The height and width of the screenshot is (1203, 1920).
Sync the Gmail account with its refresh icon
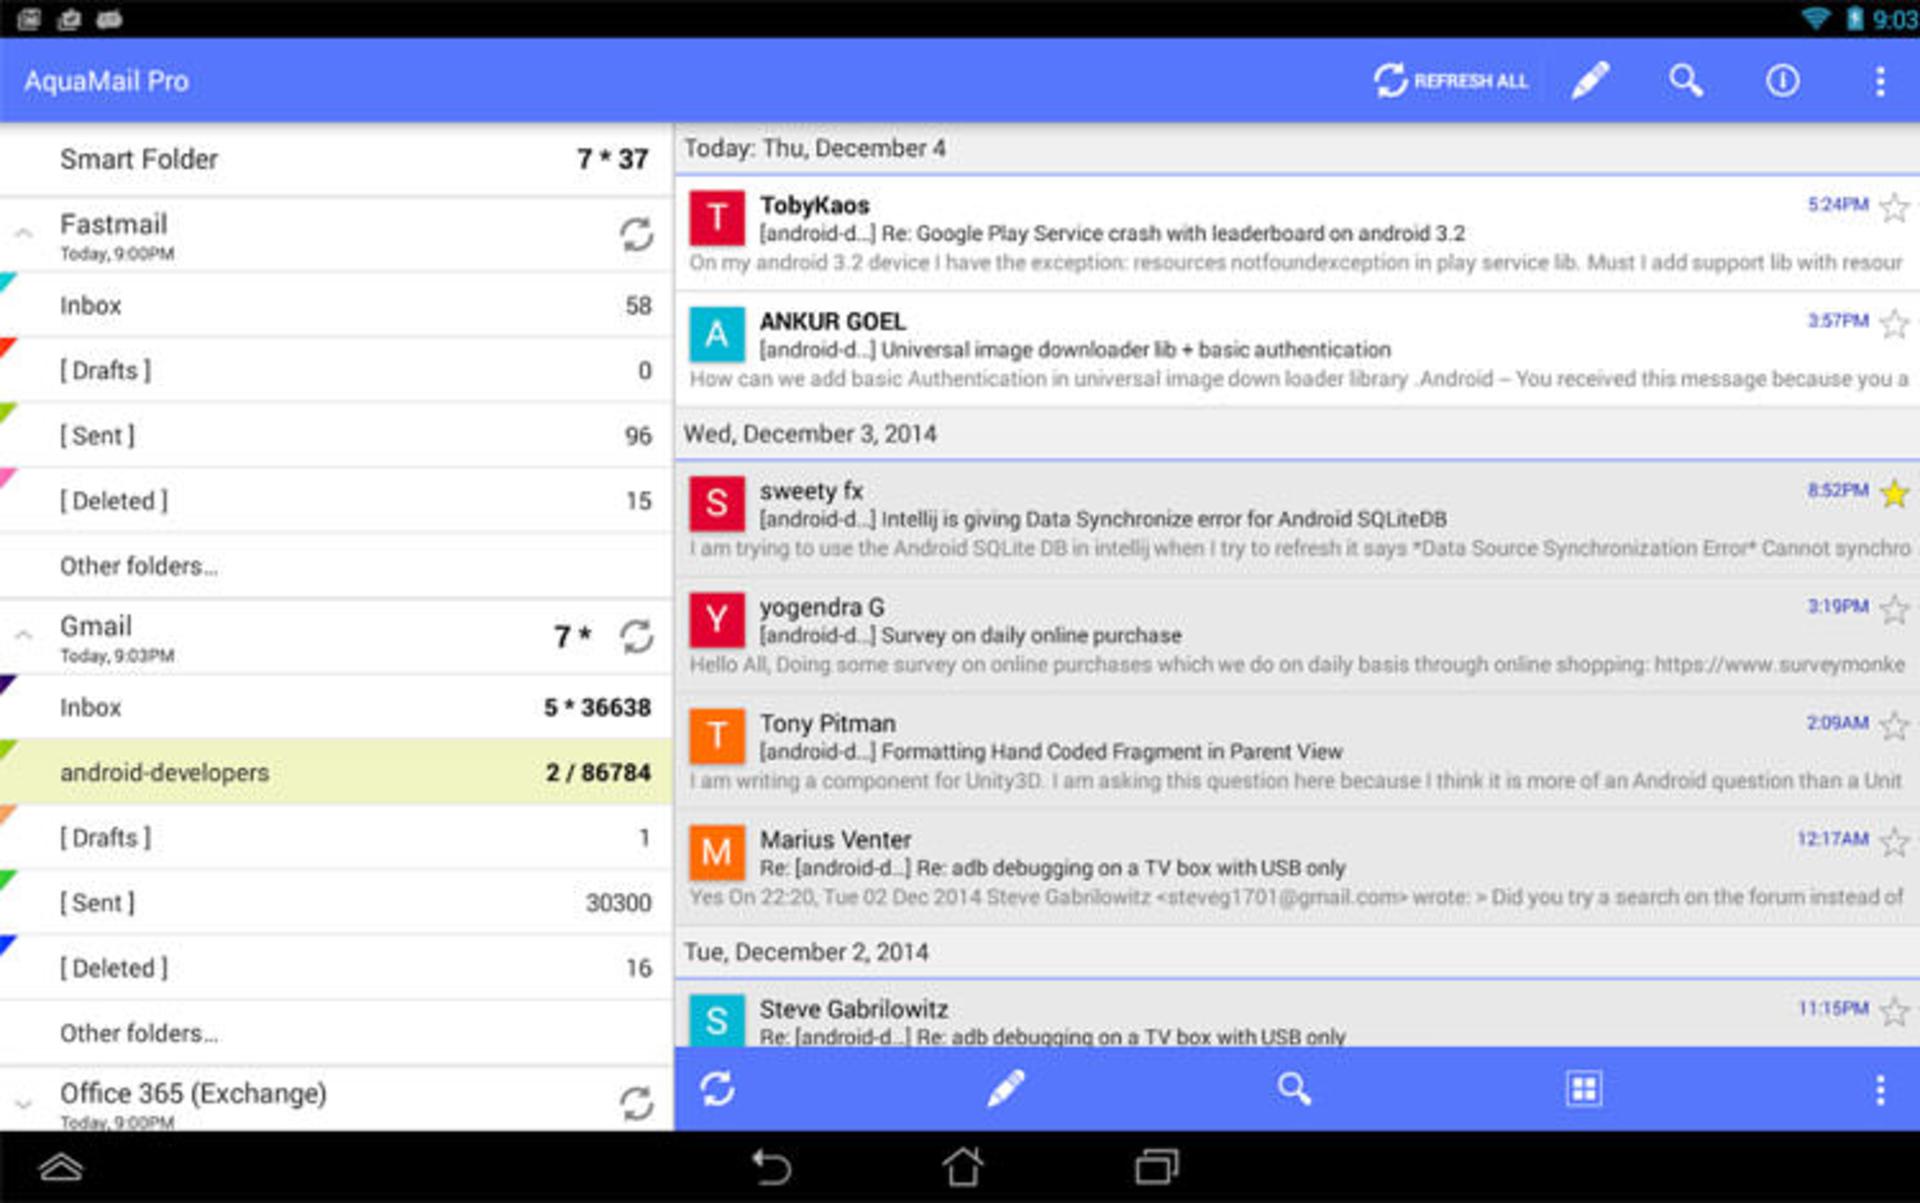(x=636, y=636)
